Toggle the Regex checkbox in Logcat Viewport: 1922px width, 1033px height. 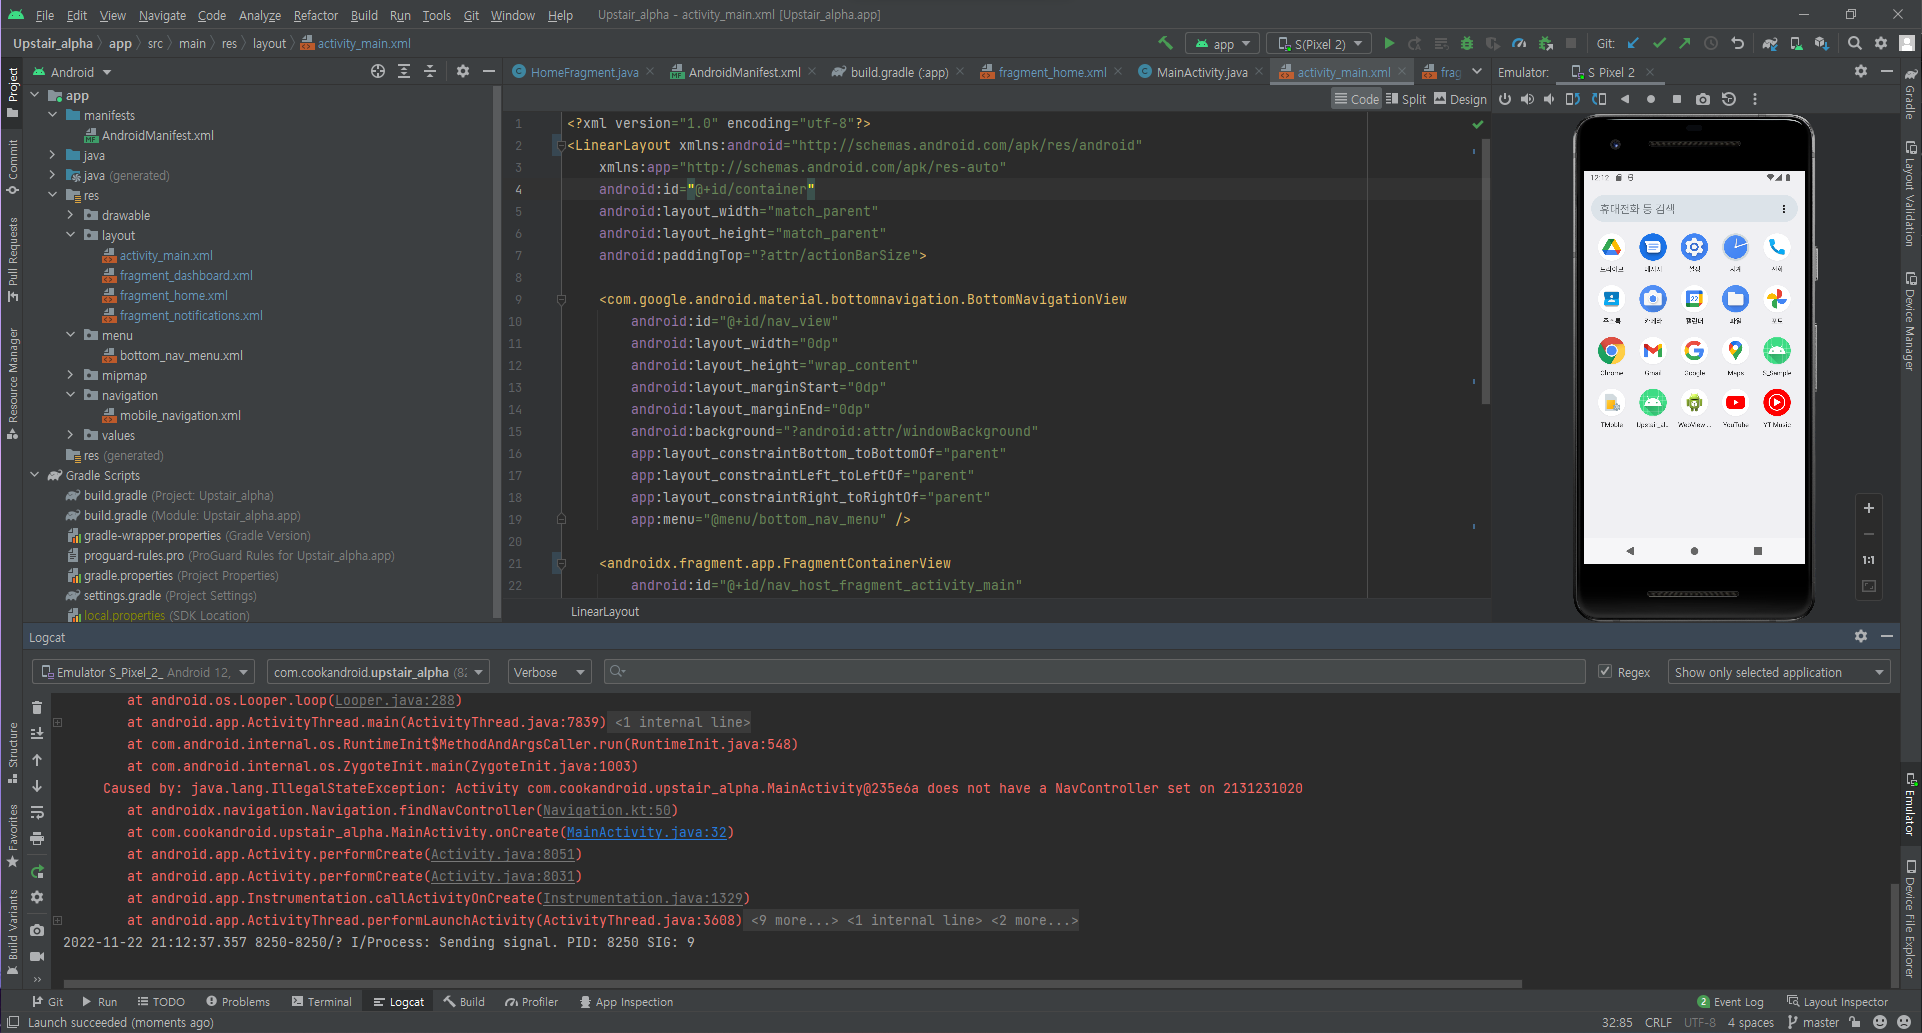pos(1605,672)
